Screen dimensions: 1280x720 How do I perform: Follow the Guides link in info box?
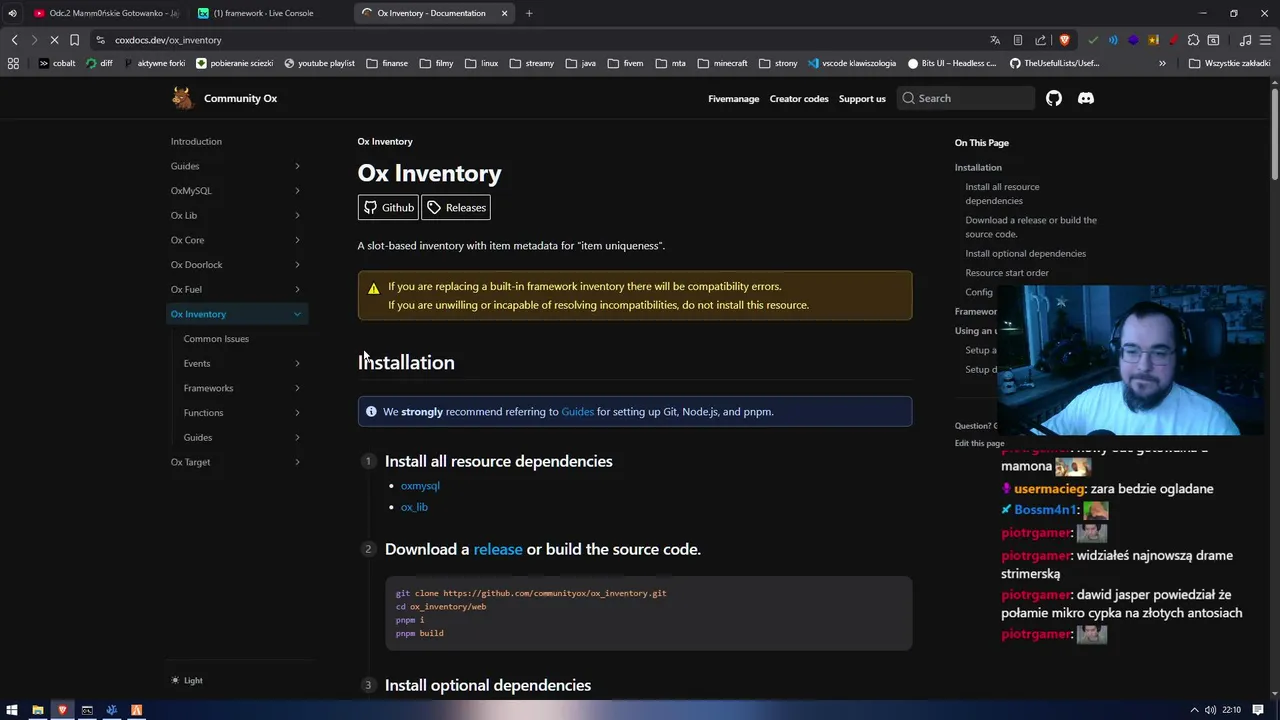click(x=577, y=411)
